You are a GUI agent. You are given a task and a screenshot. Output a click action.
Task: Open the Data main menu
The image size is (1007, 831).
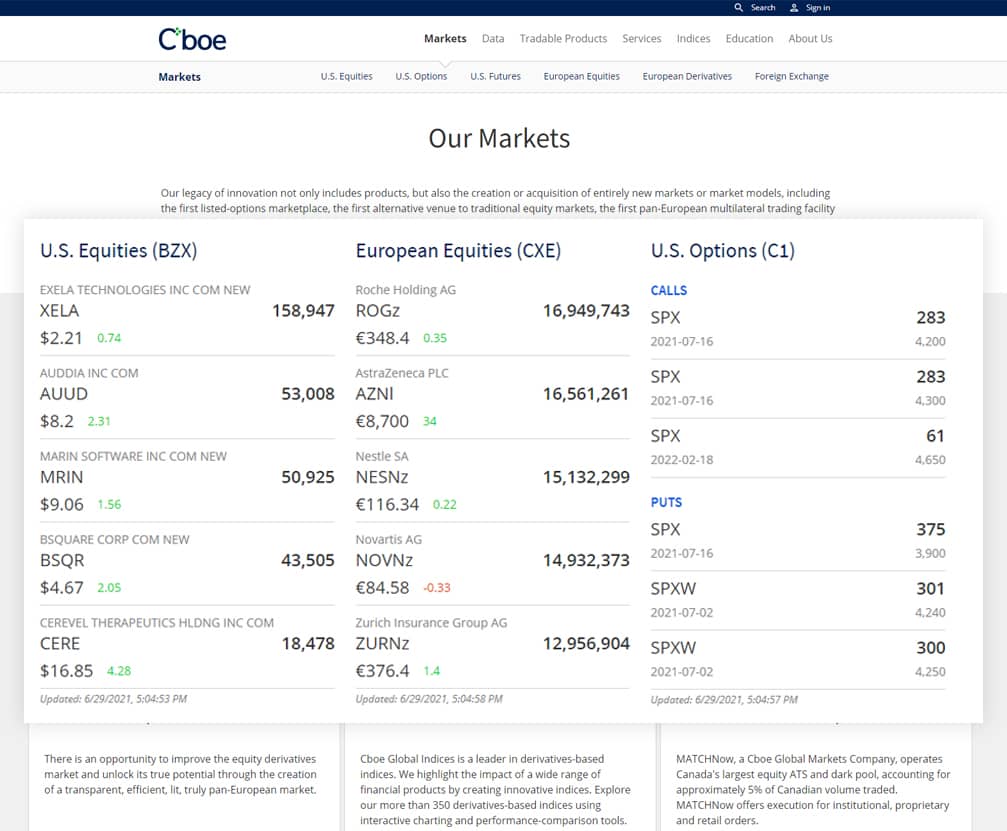[493, 39]
